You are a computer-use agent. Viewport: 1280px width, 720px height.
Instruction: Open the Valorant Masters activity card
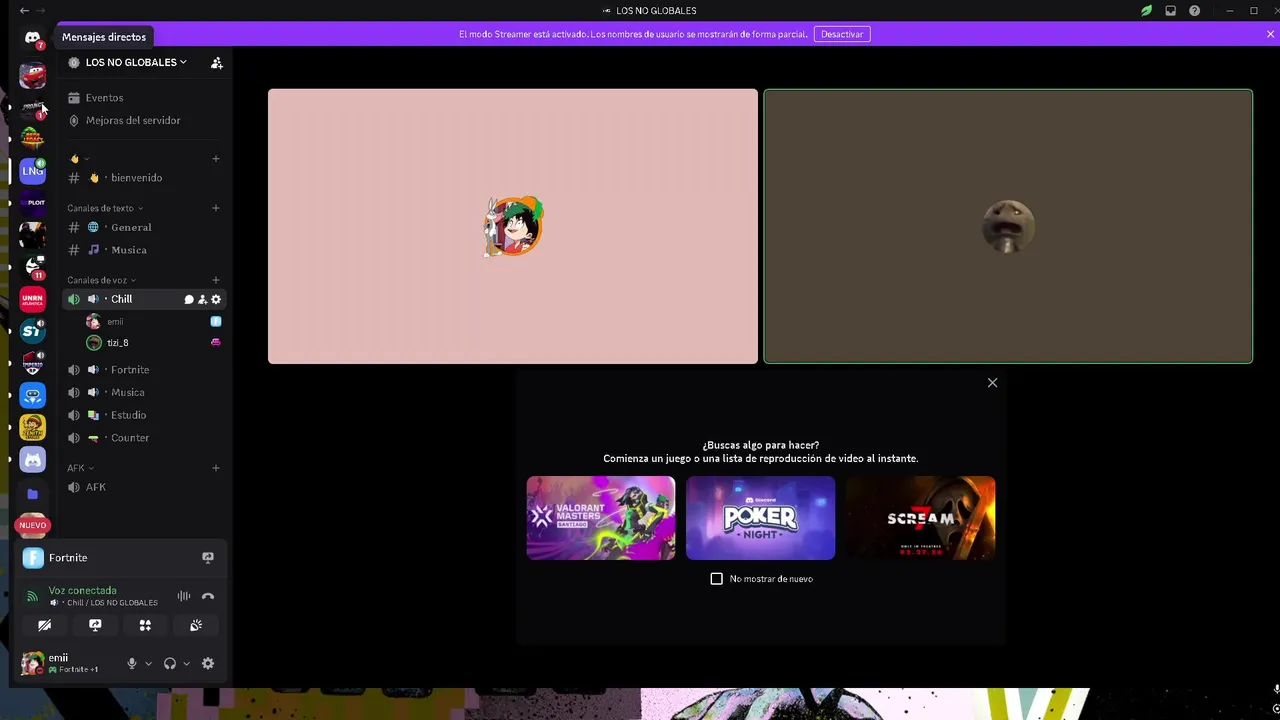pos(601,518)
